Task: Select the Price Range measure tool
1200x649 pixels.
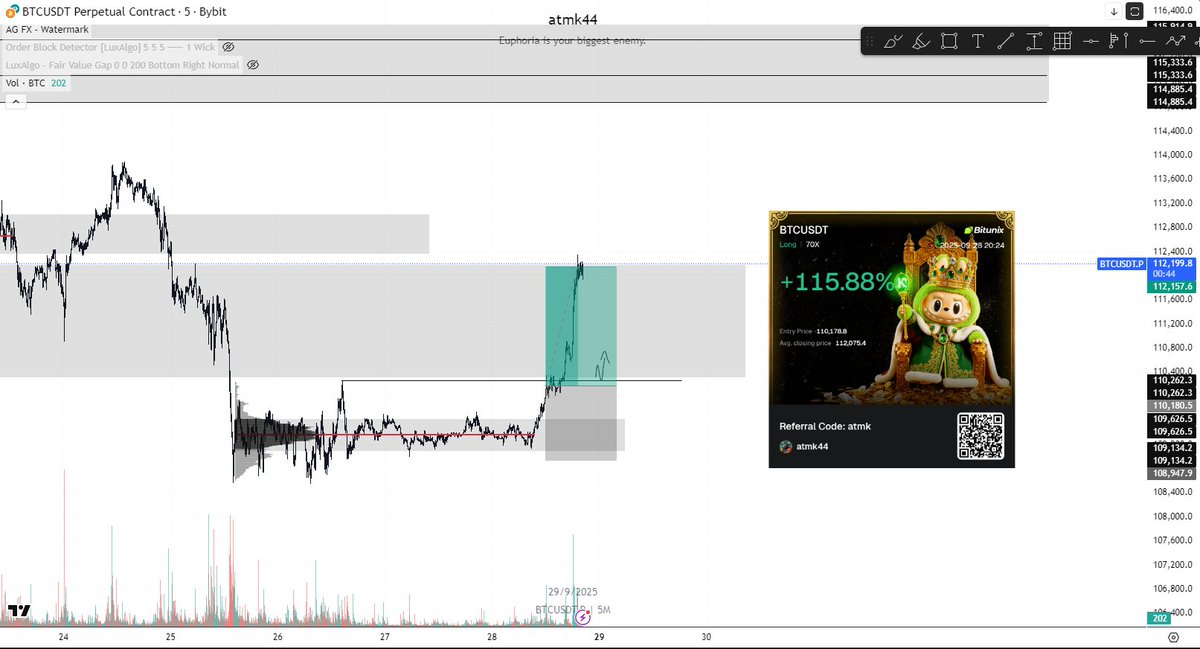Action: [1034, 41]
